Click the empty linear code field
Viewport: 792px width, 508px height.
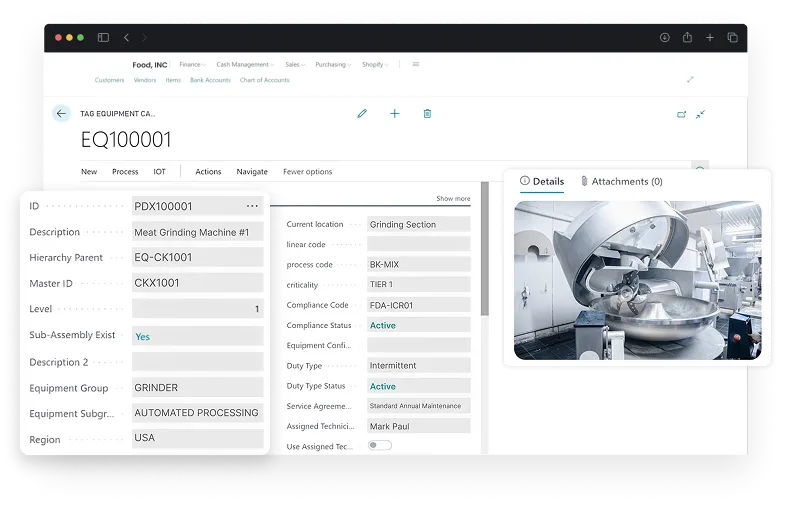click(419, 244)
